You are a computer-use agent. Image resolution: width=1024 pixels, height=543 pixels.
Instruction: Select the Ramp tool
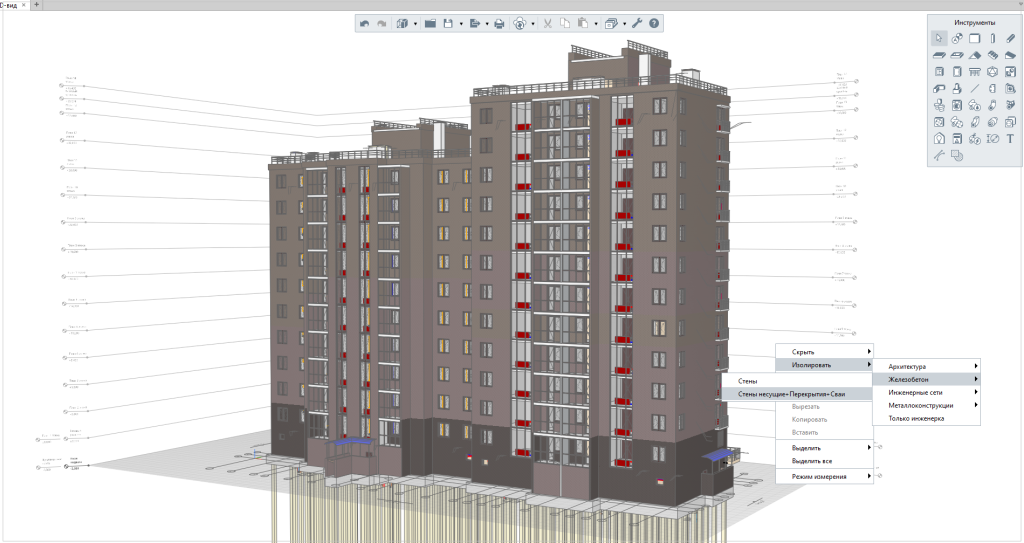pyautogui.click(x=1010, y=56)
